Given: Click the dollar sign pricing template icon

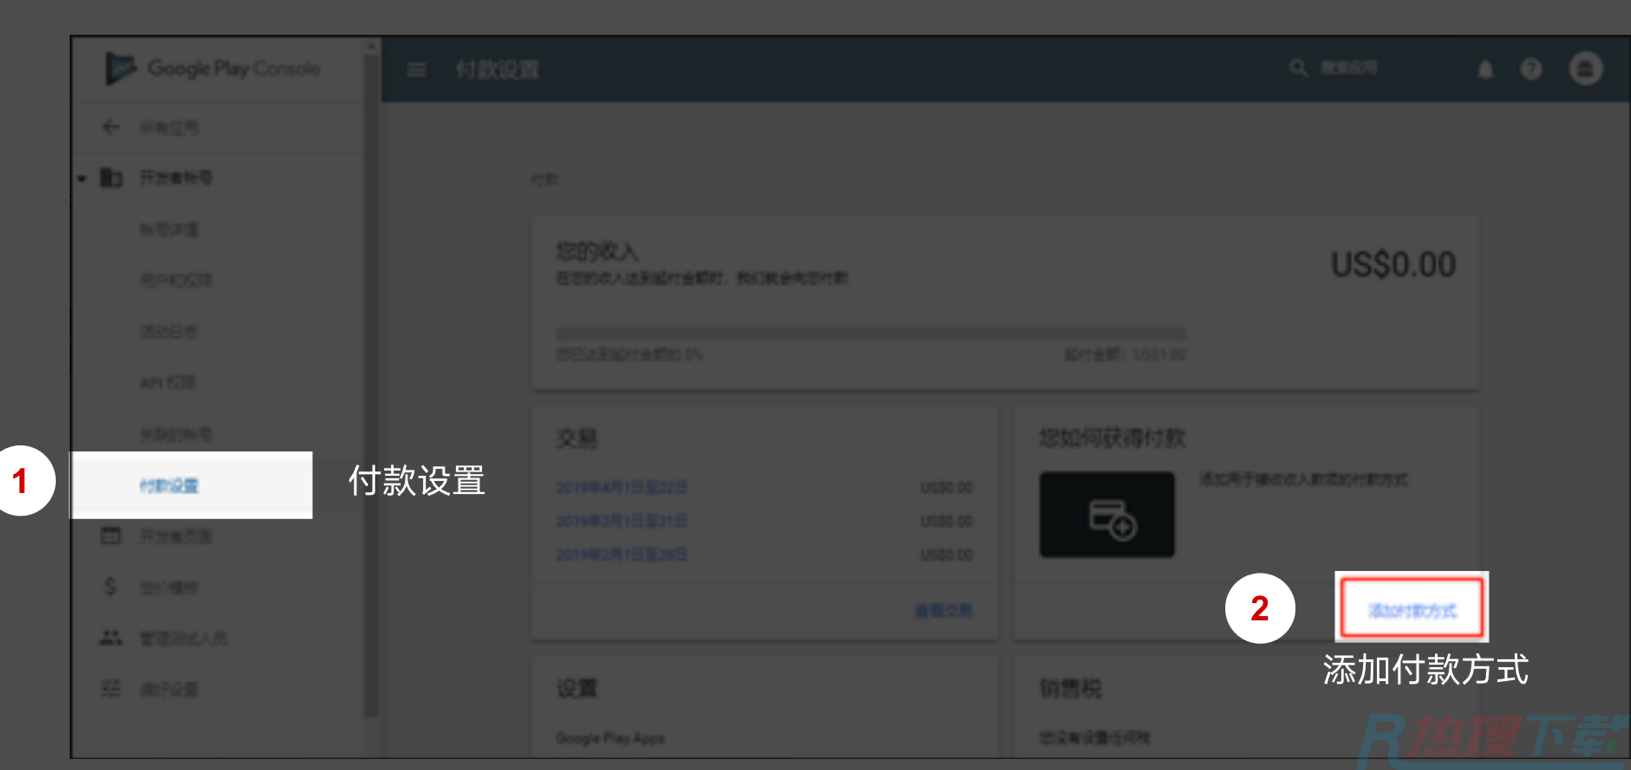Looking at the screenshot, I should [x=110, y=587].
